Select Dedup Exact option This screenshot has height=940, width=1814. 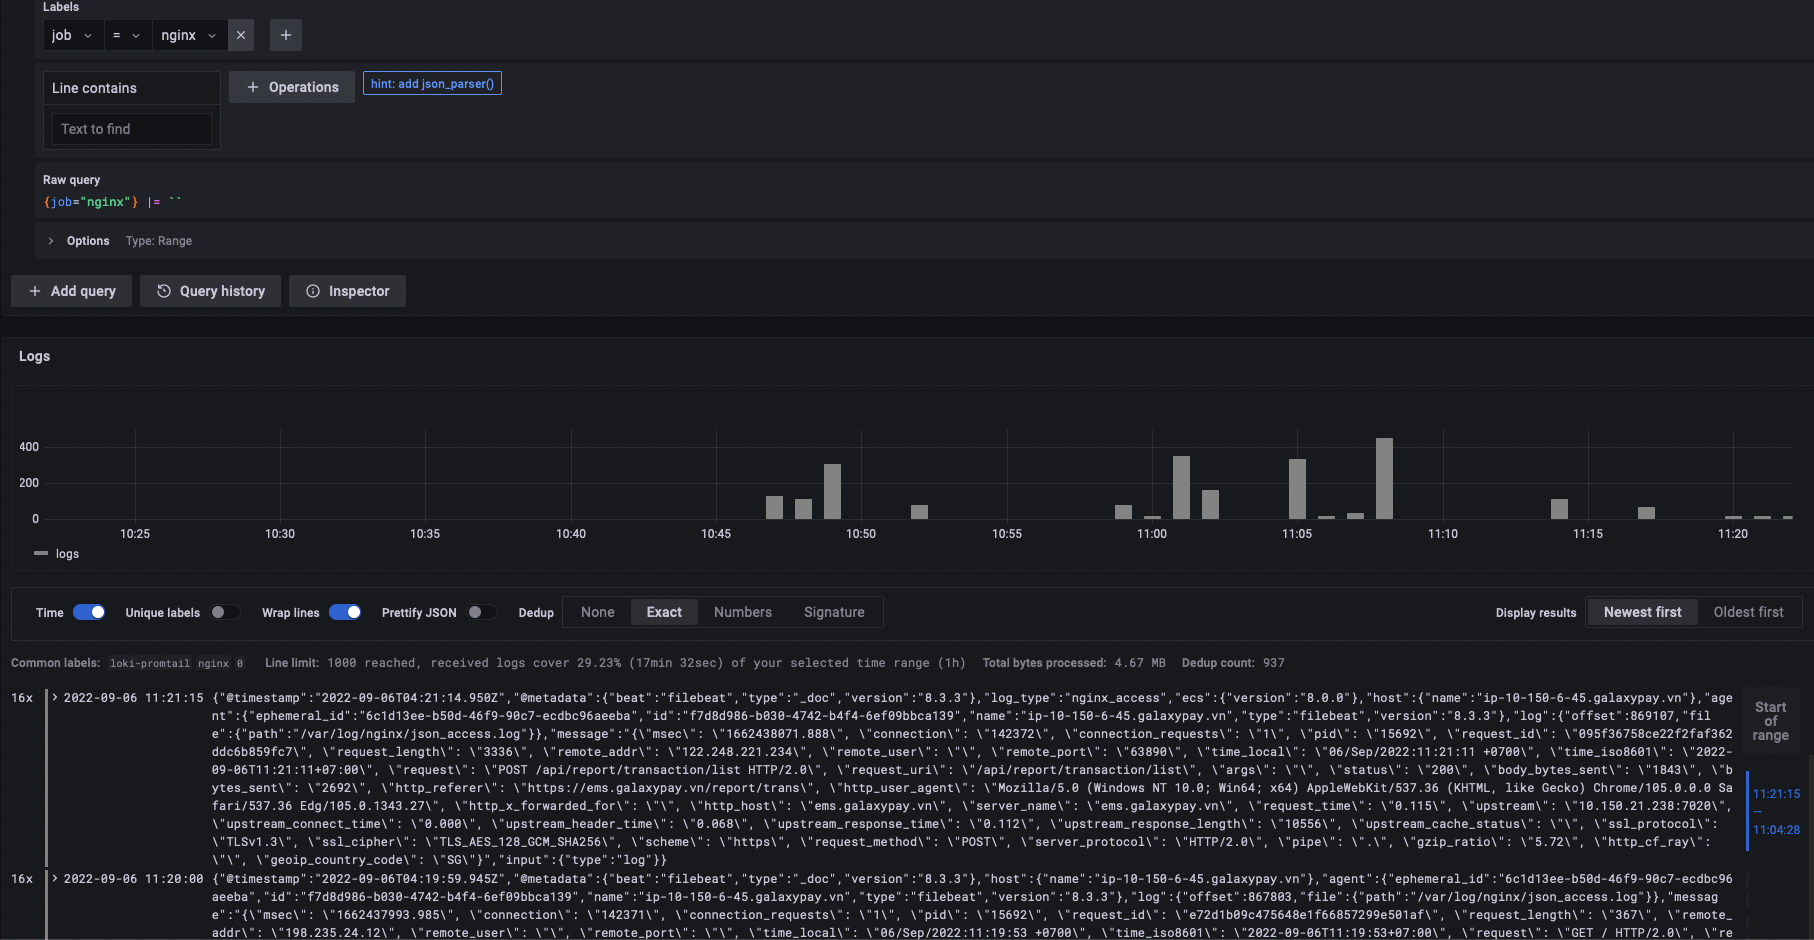[664, 612]
